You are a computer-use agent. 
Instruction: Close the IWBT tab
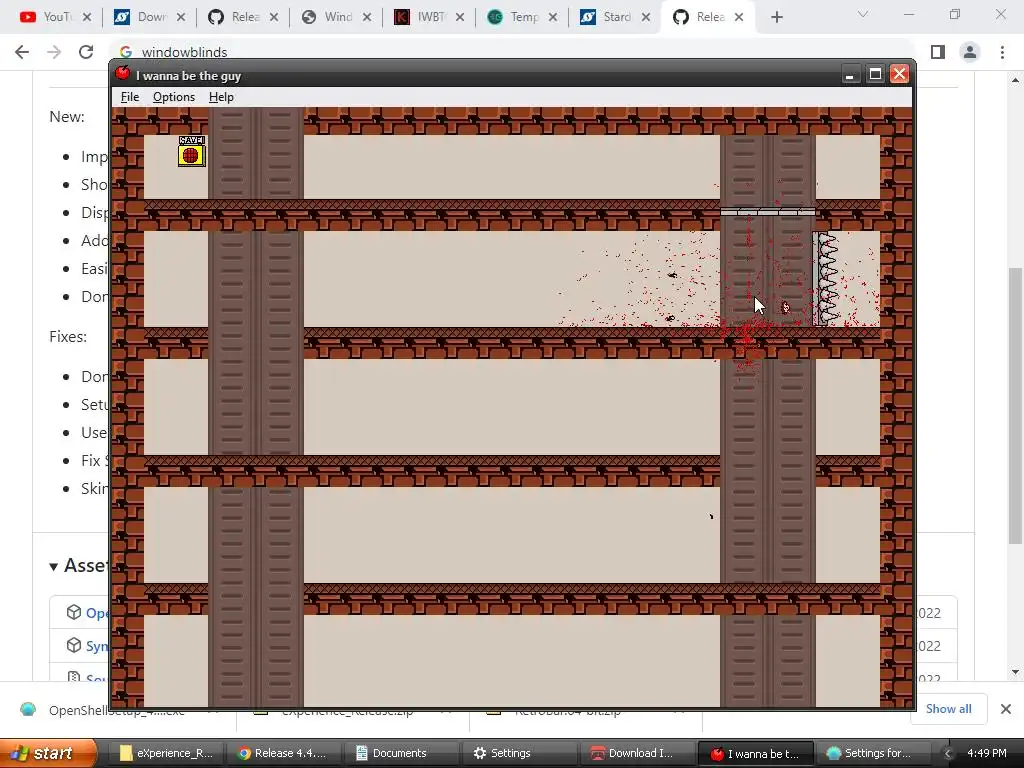(x=460, y=17)
